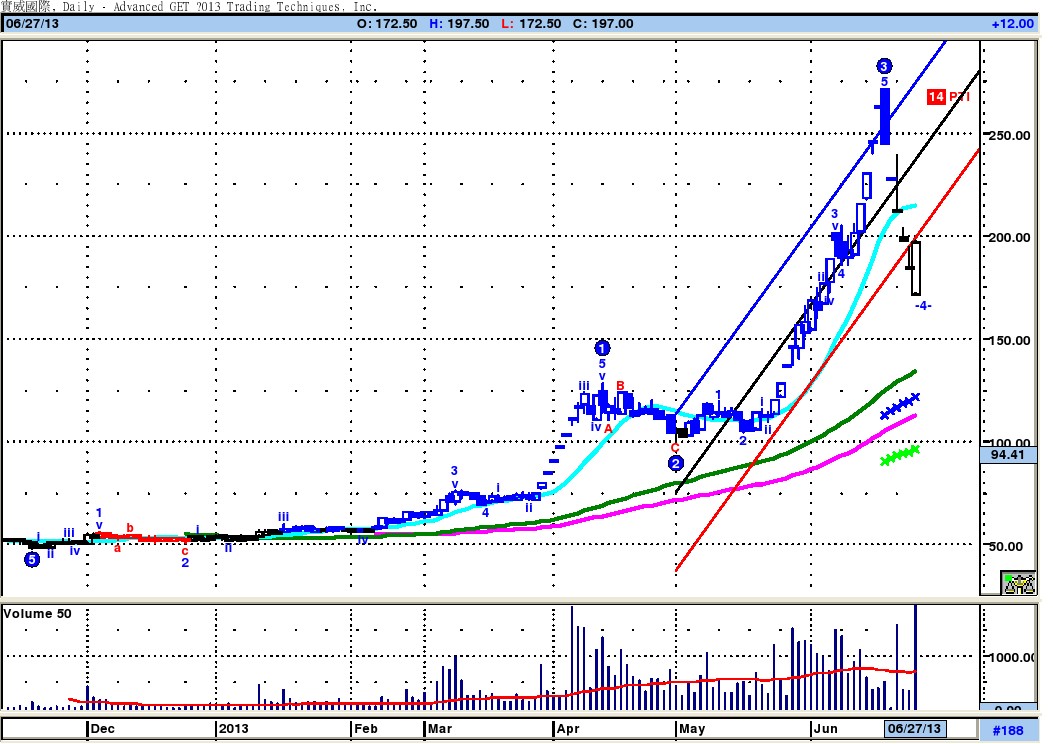Select the Jun marker on time axis
This screenshot has height=744, width=1053.
[x=825, y=729]
